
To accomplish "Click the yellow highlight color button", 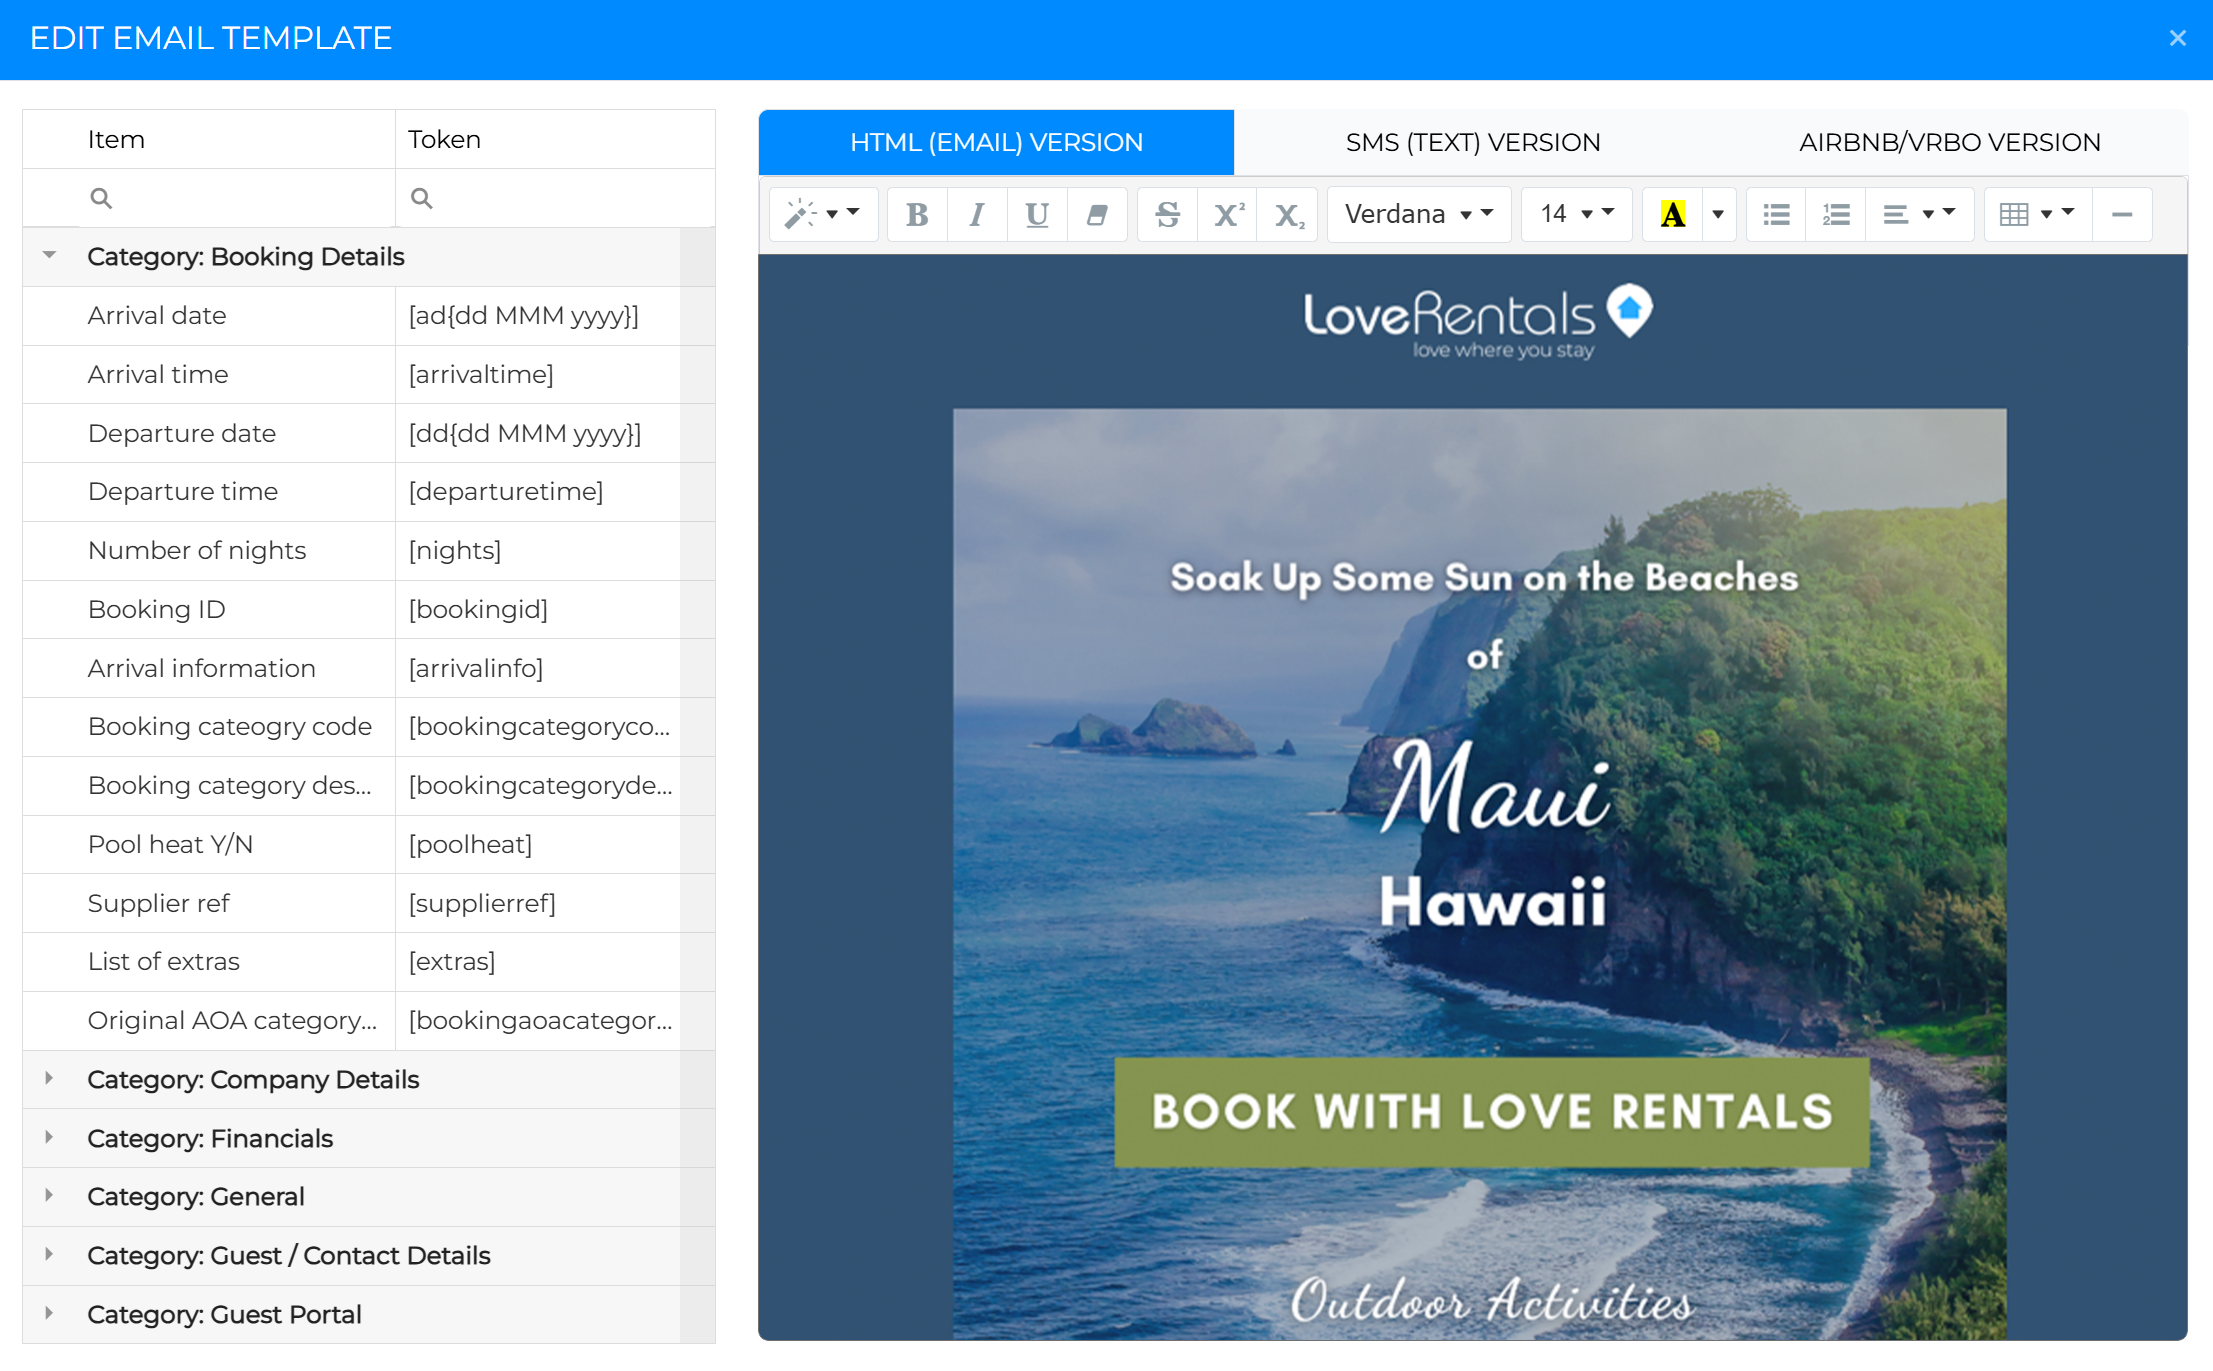I will [1672, 214].
